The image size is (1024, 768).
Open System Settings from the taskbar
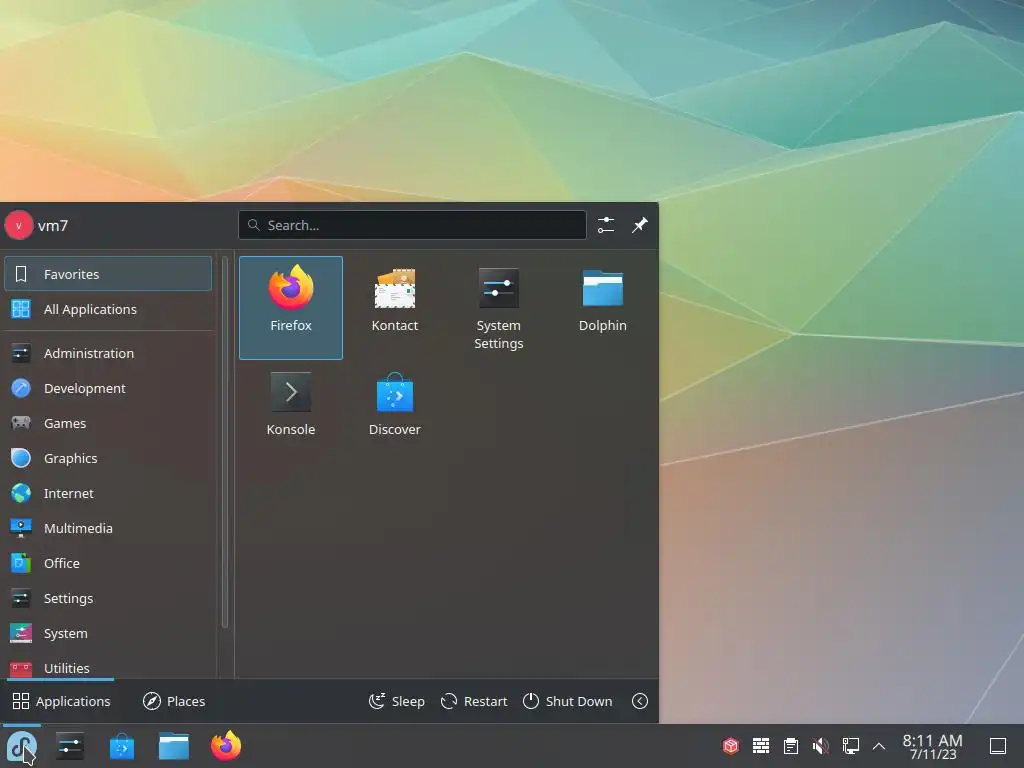tap(70, 746)
